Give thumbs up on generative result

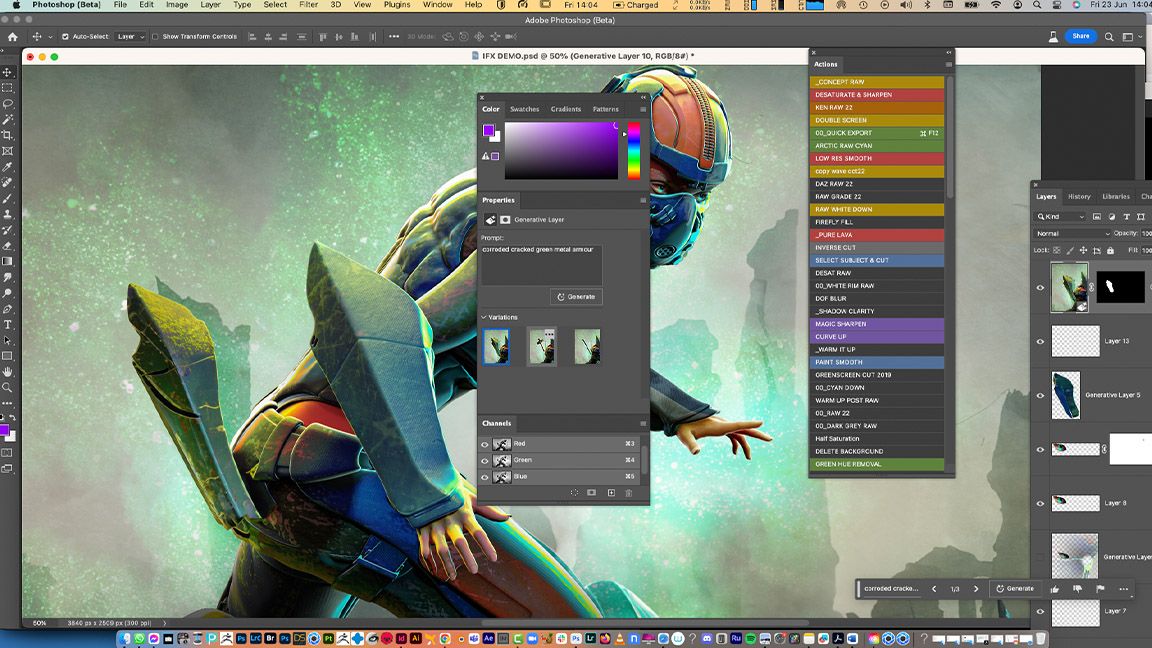(x=1055, y=588)
